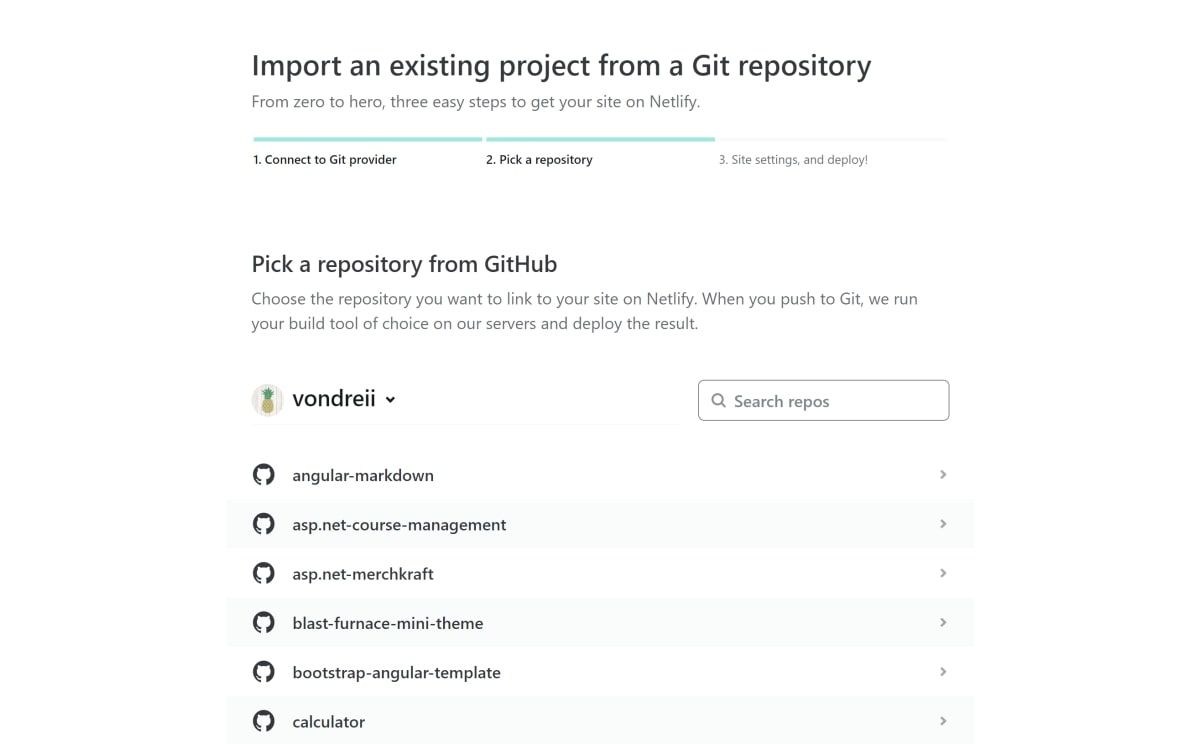
Task: Click the right arrow on bootstrap-angular-template row
Action: click(942, 672)
